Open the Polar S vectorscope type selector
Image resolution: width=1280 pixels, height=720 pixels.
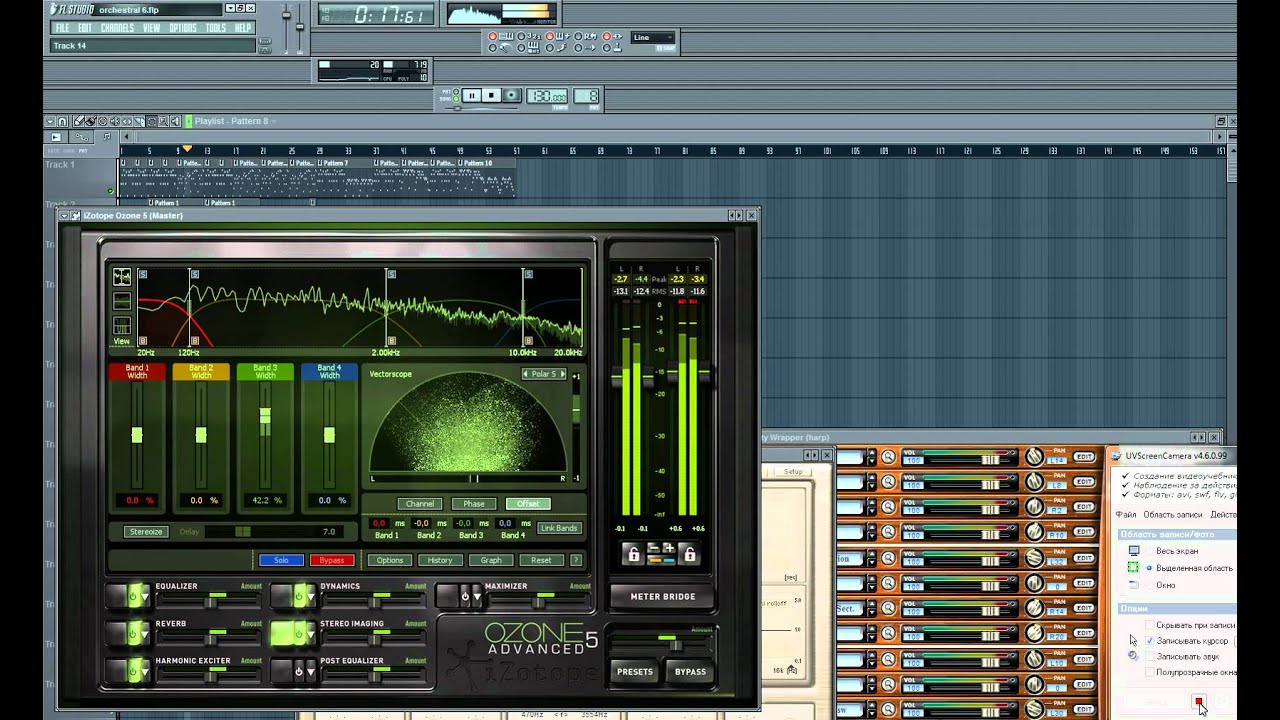544,374
